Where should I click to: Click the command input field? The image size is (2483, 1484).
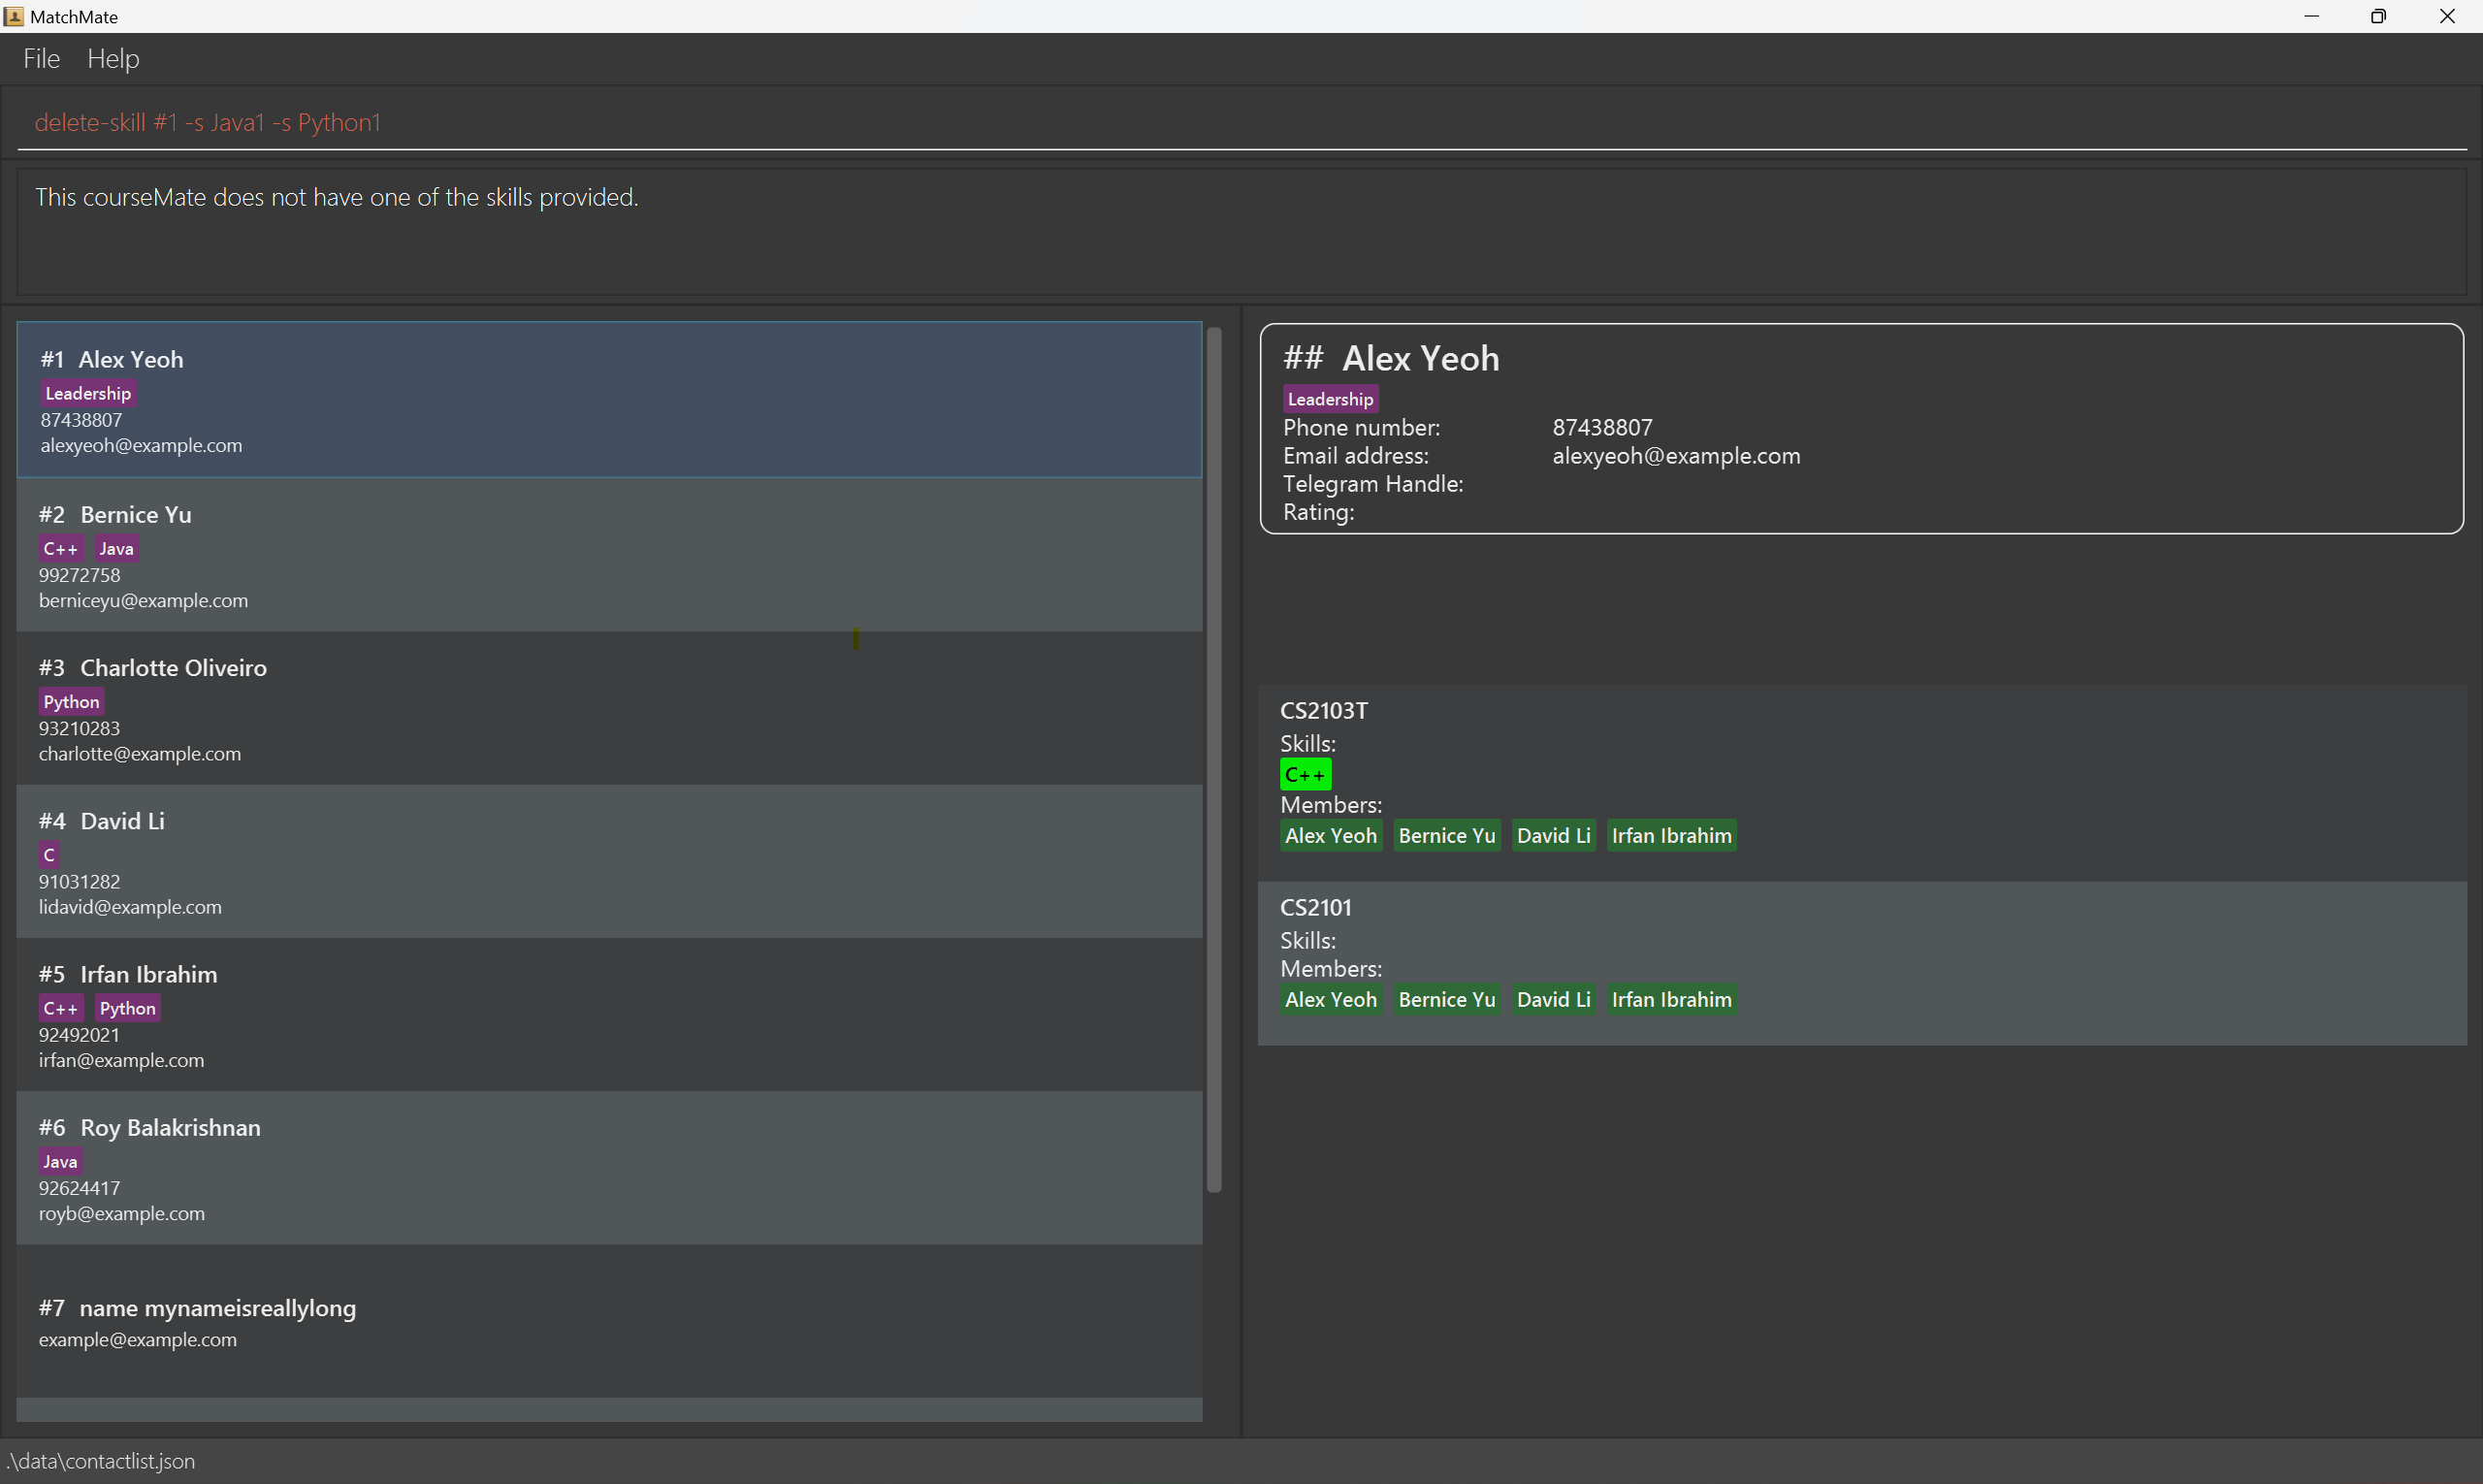(1241, 122)
